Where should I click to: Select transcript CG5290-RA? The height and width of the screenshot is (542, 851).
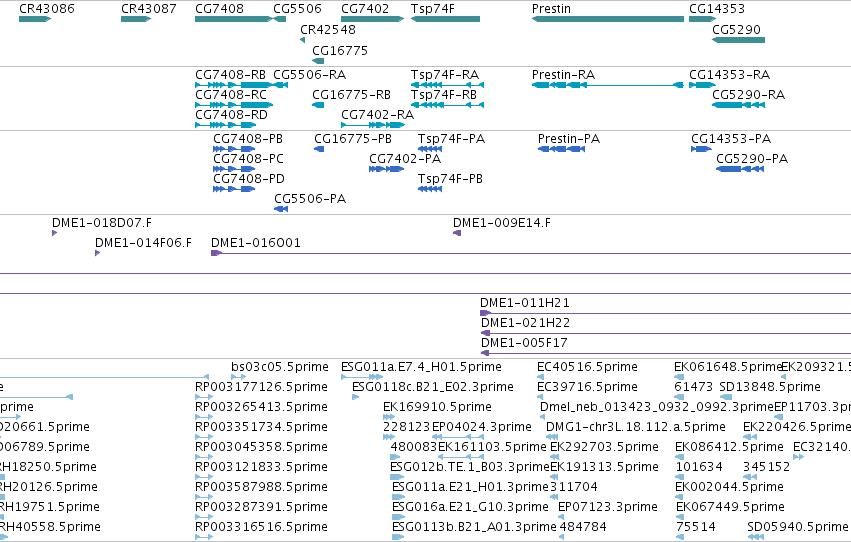pyautogui.click(x=738, y=105)
